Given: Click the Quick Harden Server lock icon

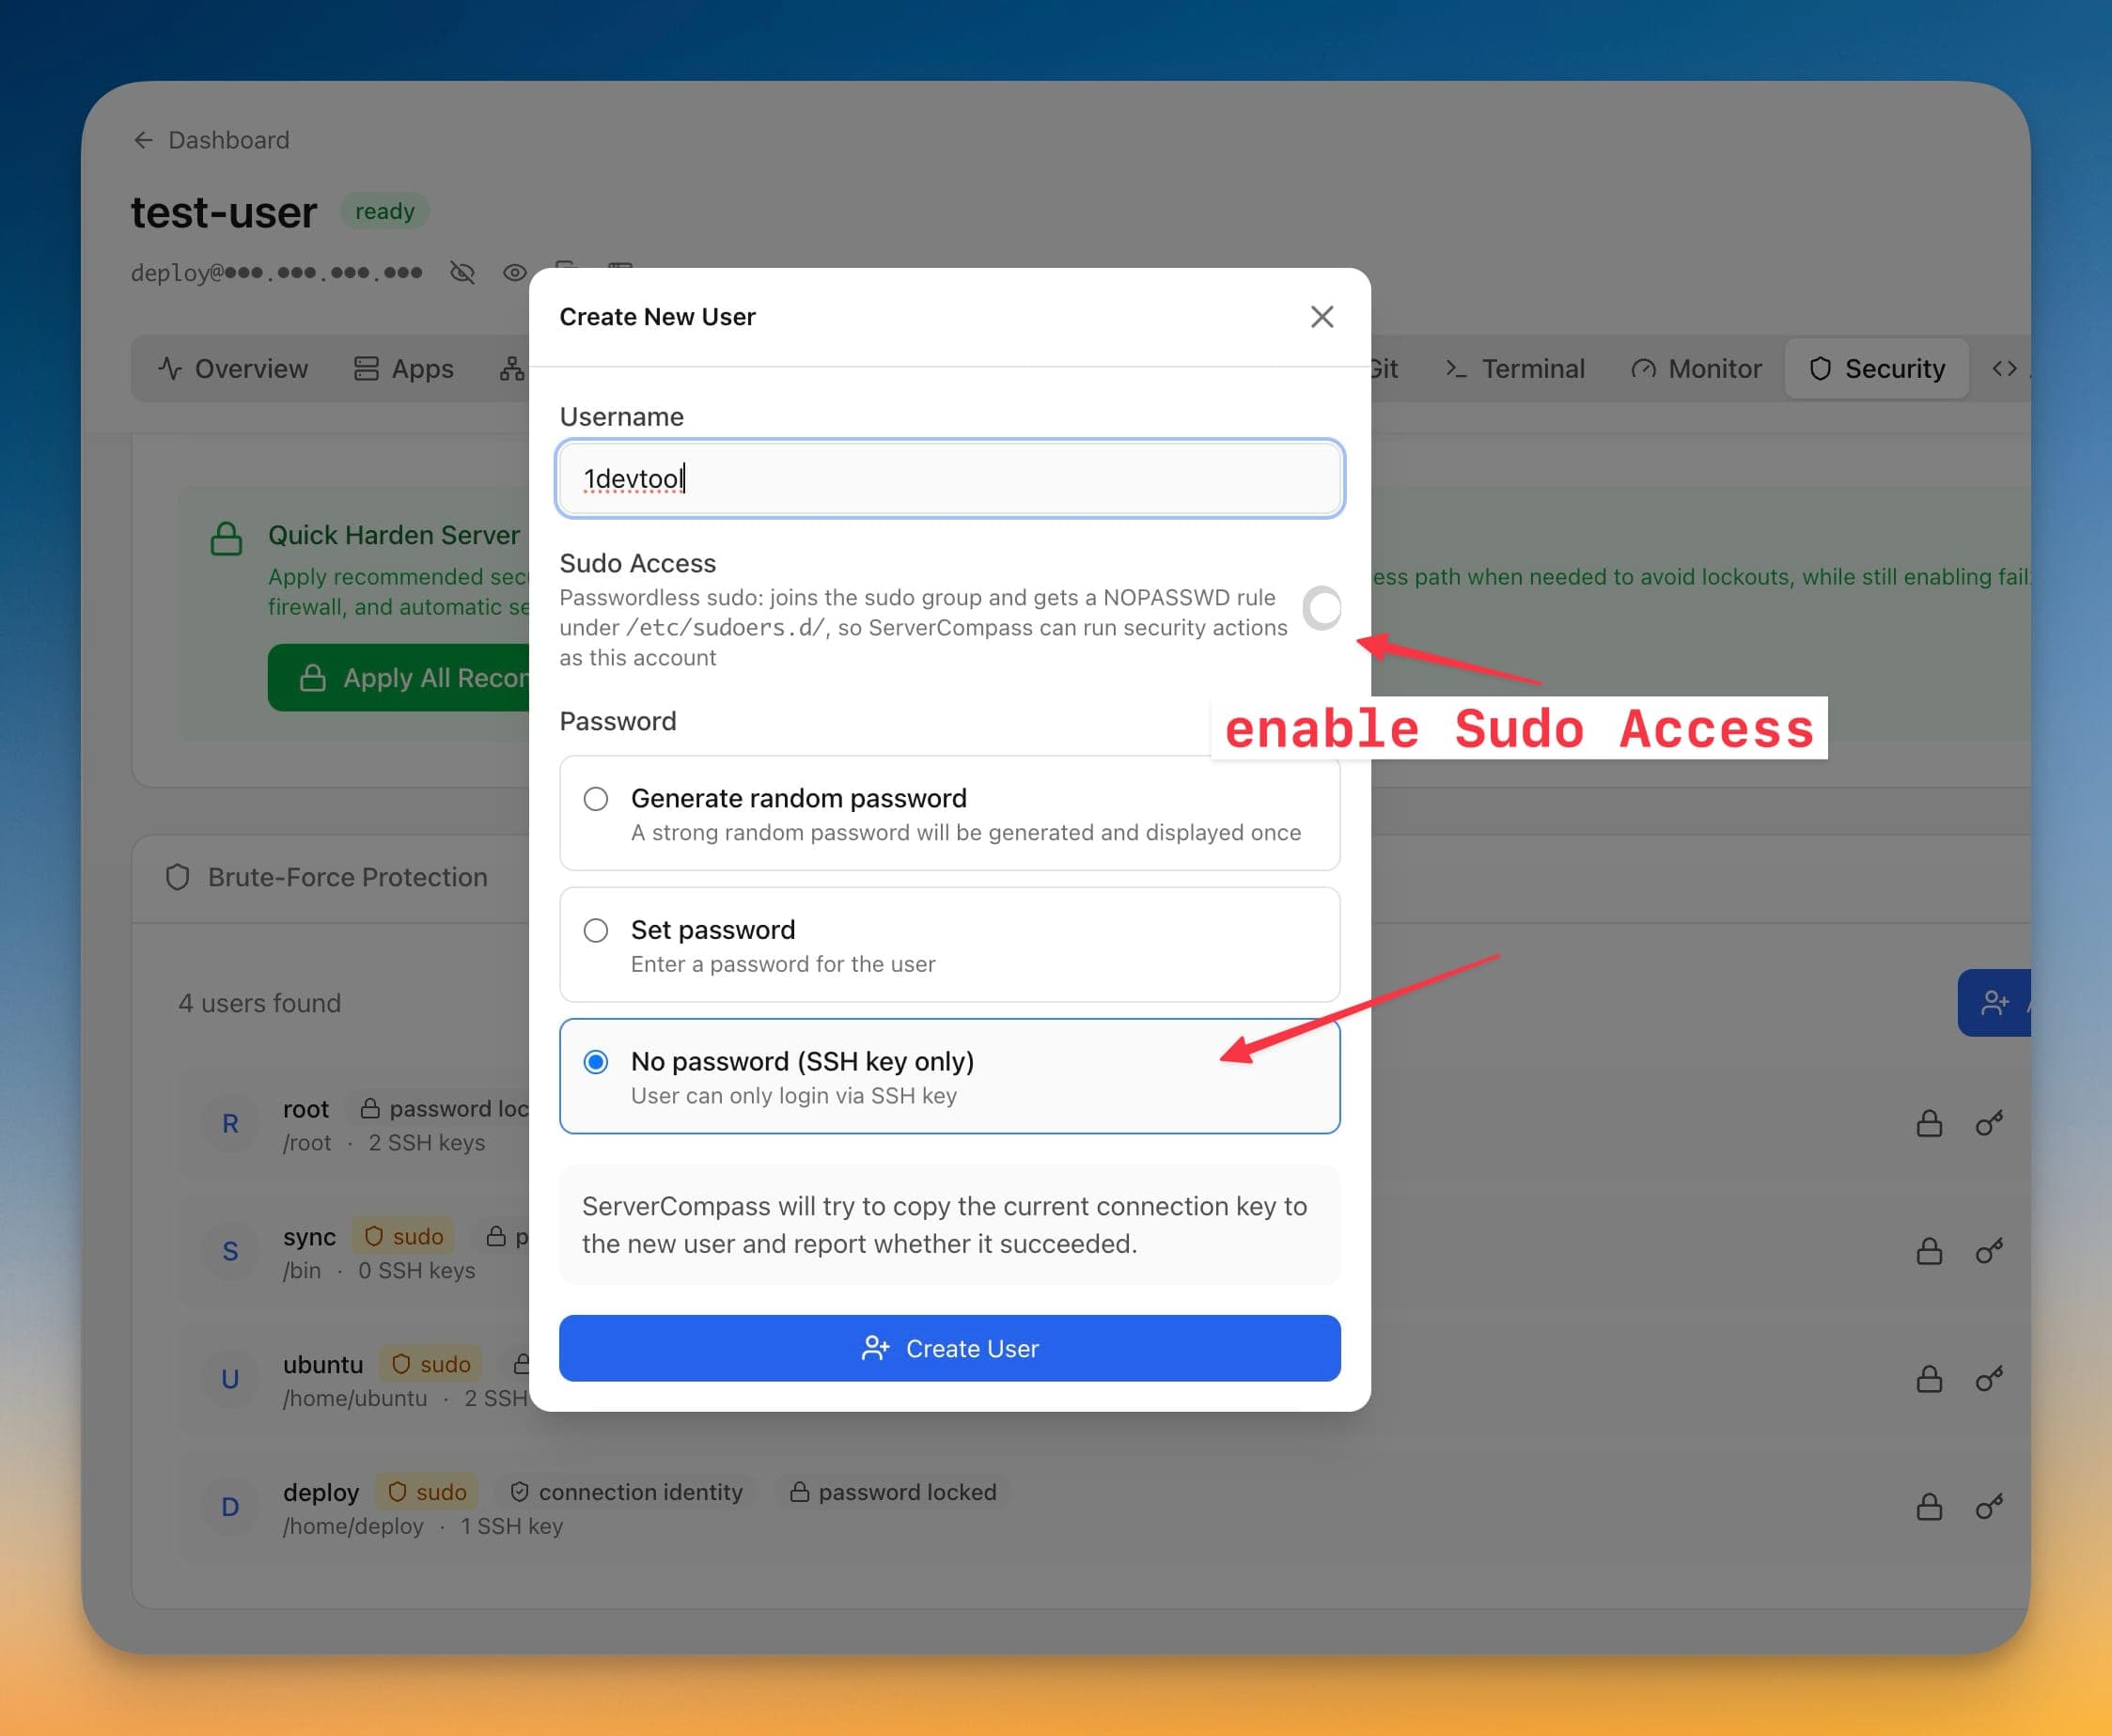Looking at the screenshot, I should 226,538.
